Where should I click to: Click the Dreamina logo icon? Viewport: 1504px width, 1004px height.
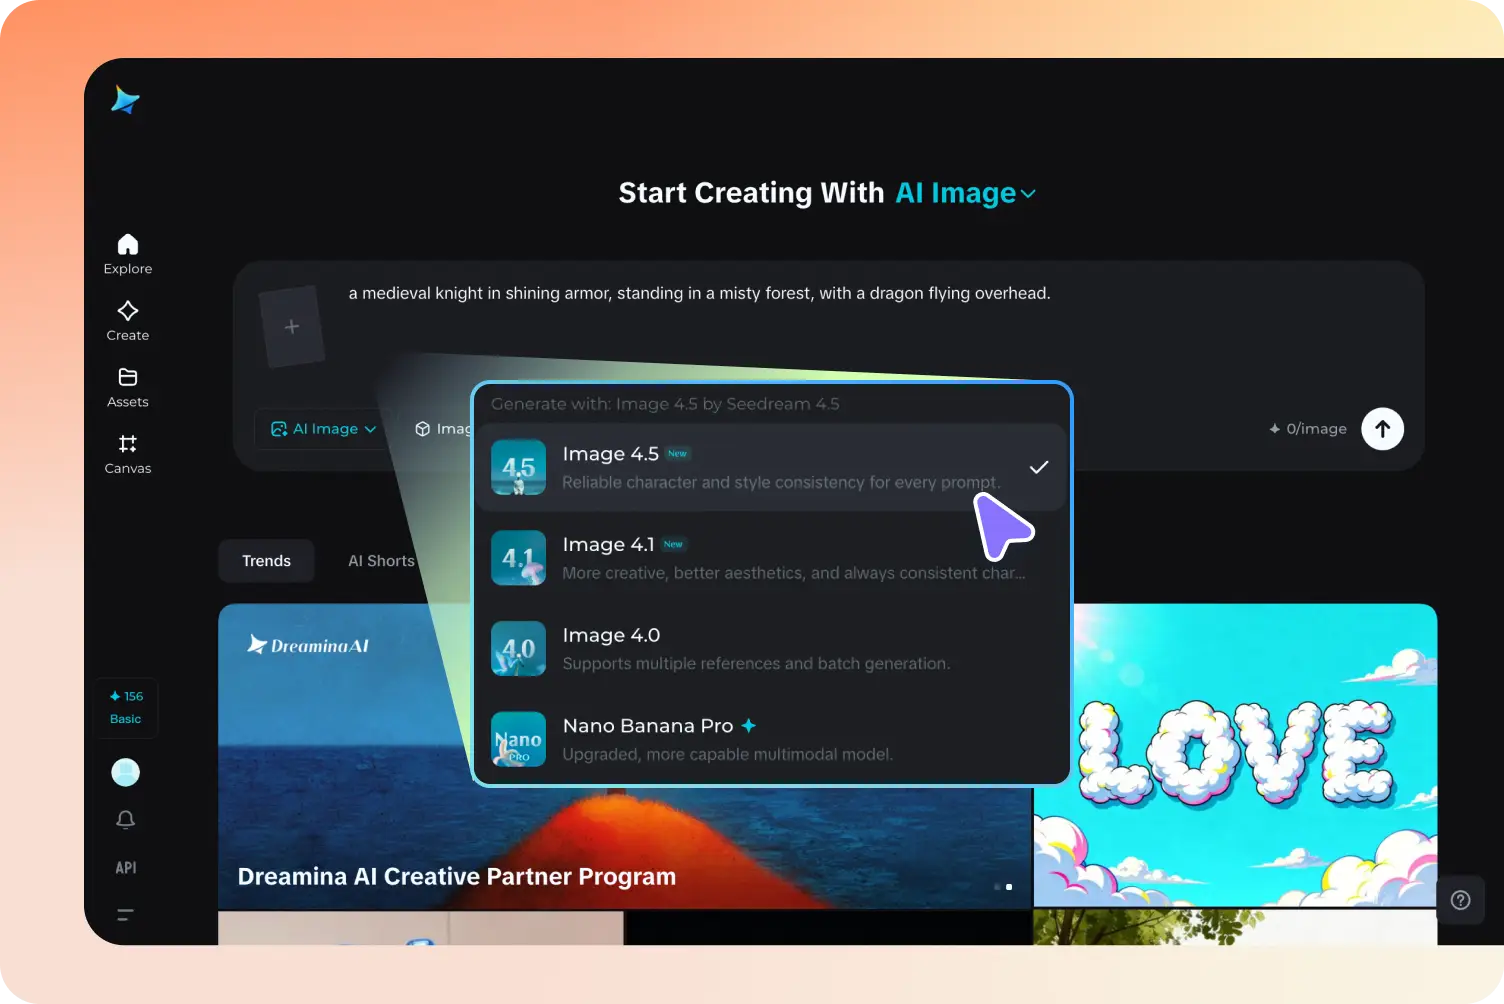click(x=125, y=99)
